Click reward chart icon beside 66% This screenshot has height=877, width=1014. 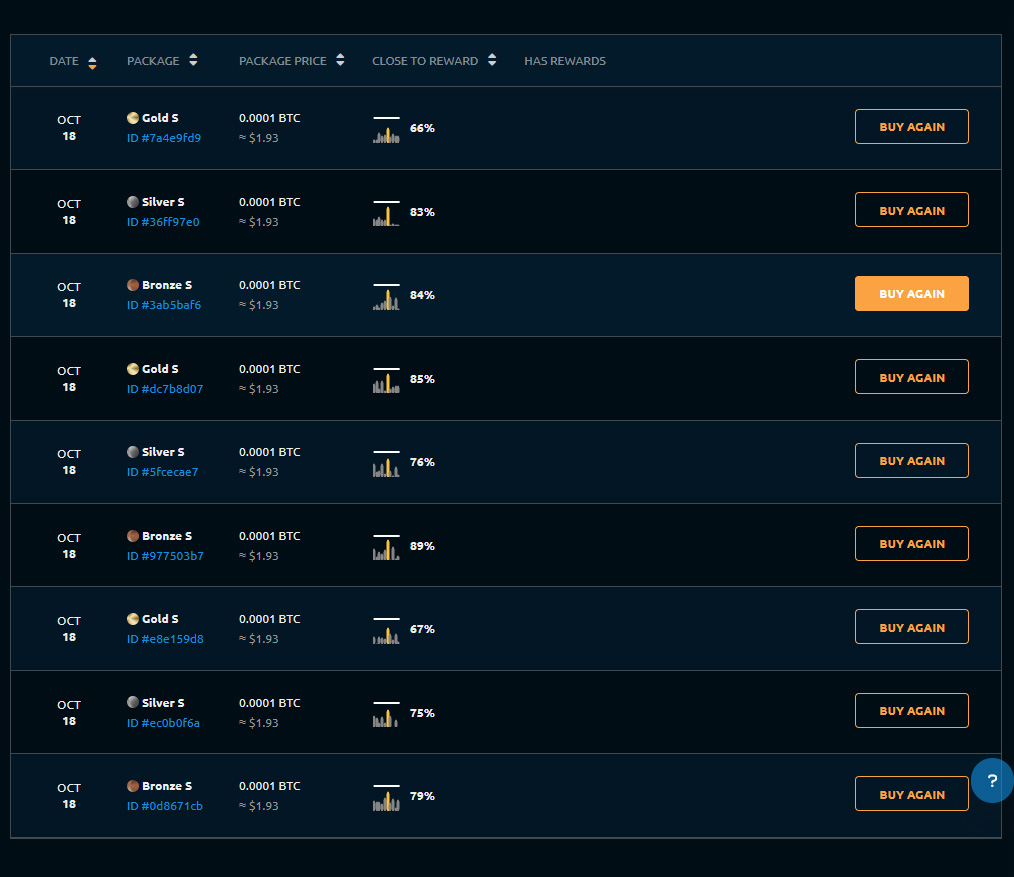(x=386, y=129)
